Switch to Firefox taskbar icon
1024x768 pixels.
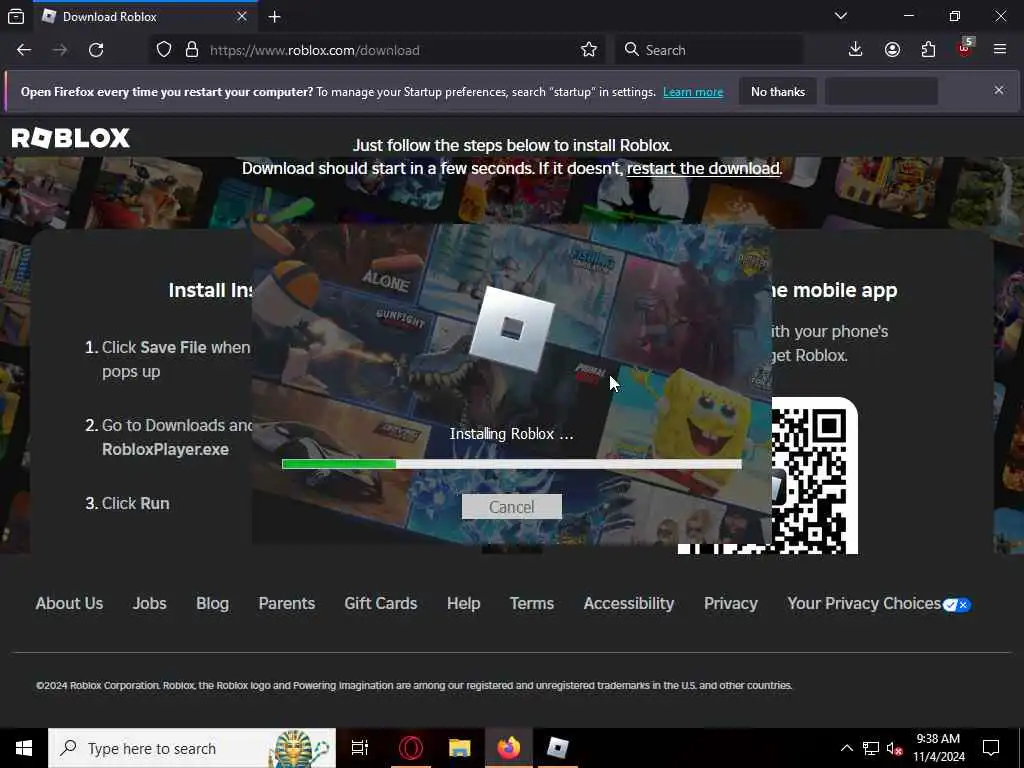click(x=509, y=748)
